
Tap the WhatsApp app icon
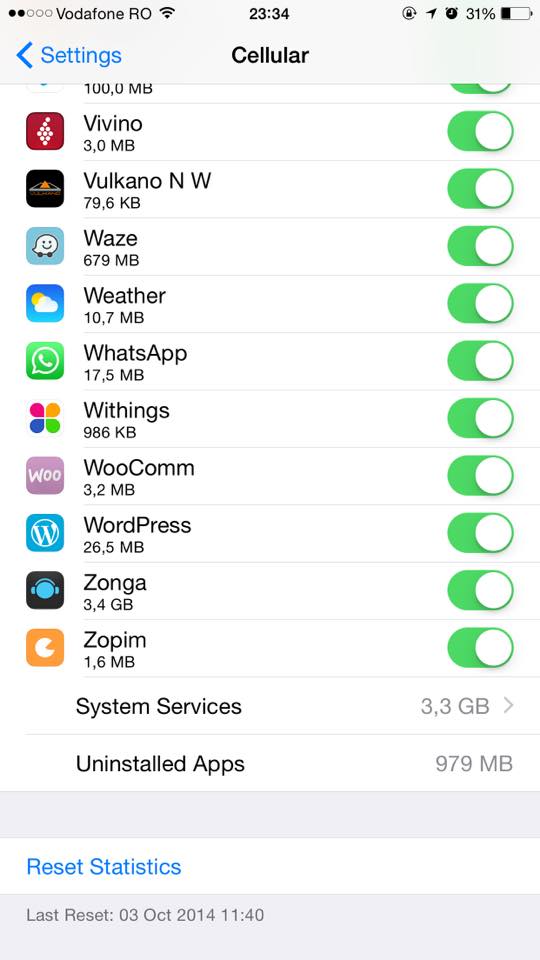tap(45, 361)
